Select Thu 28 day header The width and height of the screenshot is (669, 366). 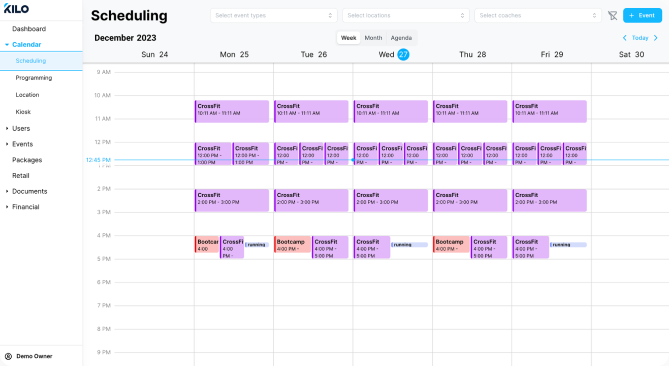click(x=472, y=55)
